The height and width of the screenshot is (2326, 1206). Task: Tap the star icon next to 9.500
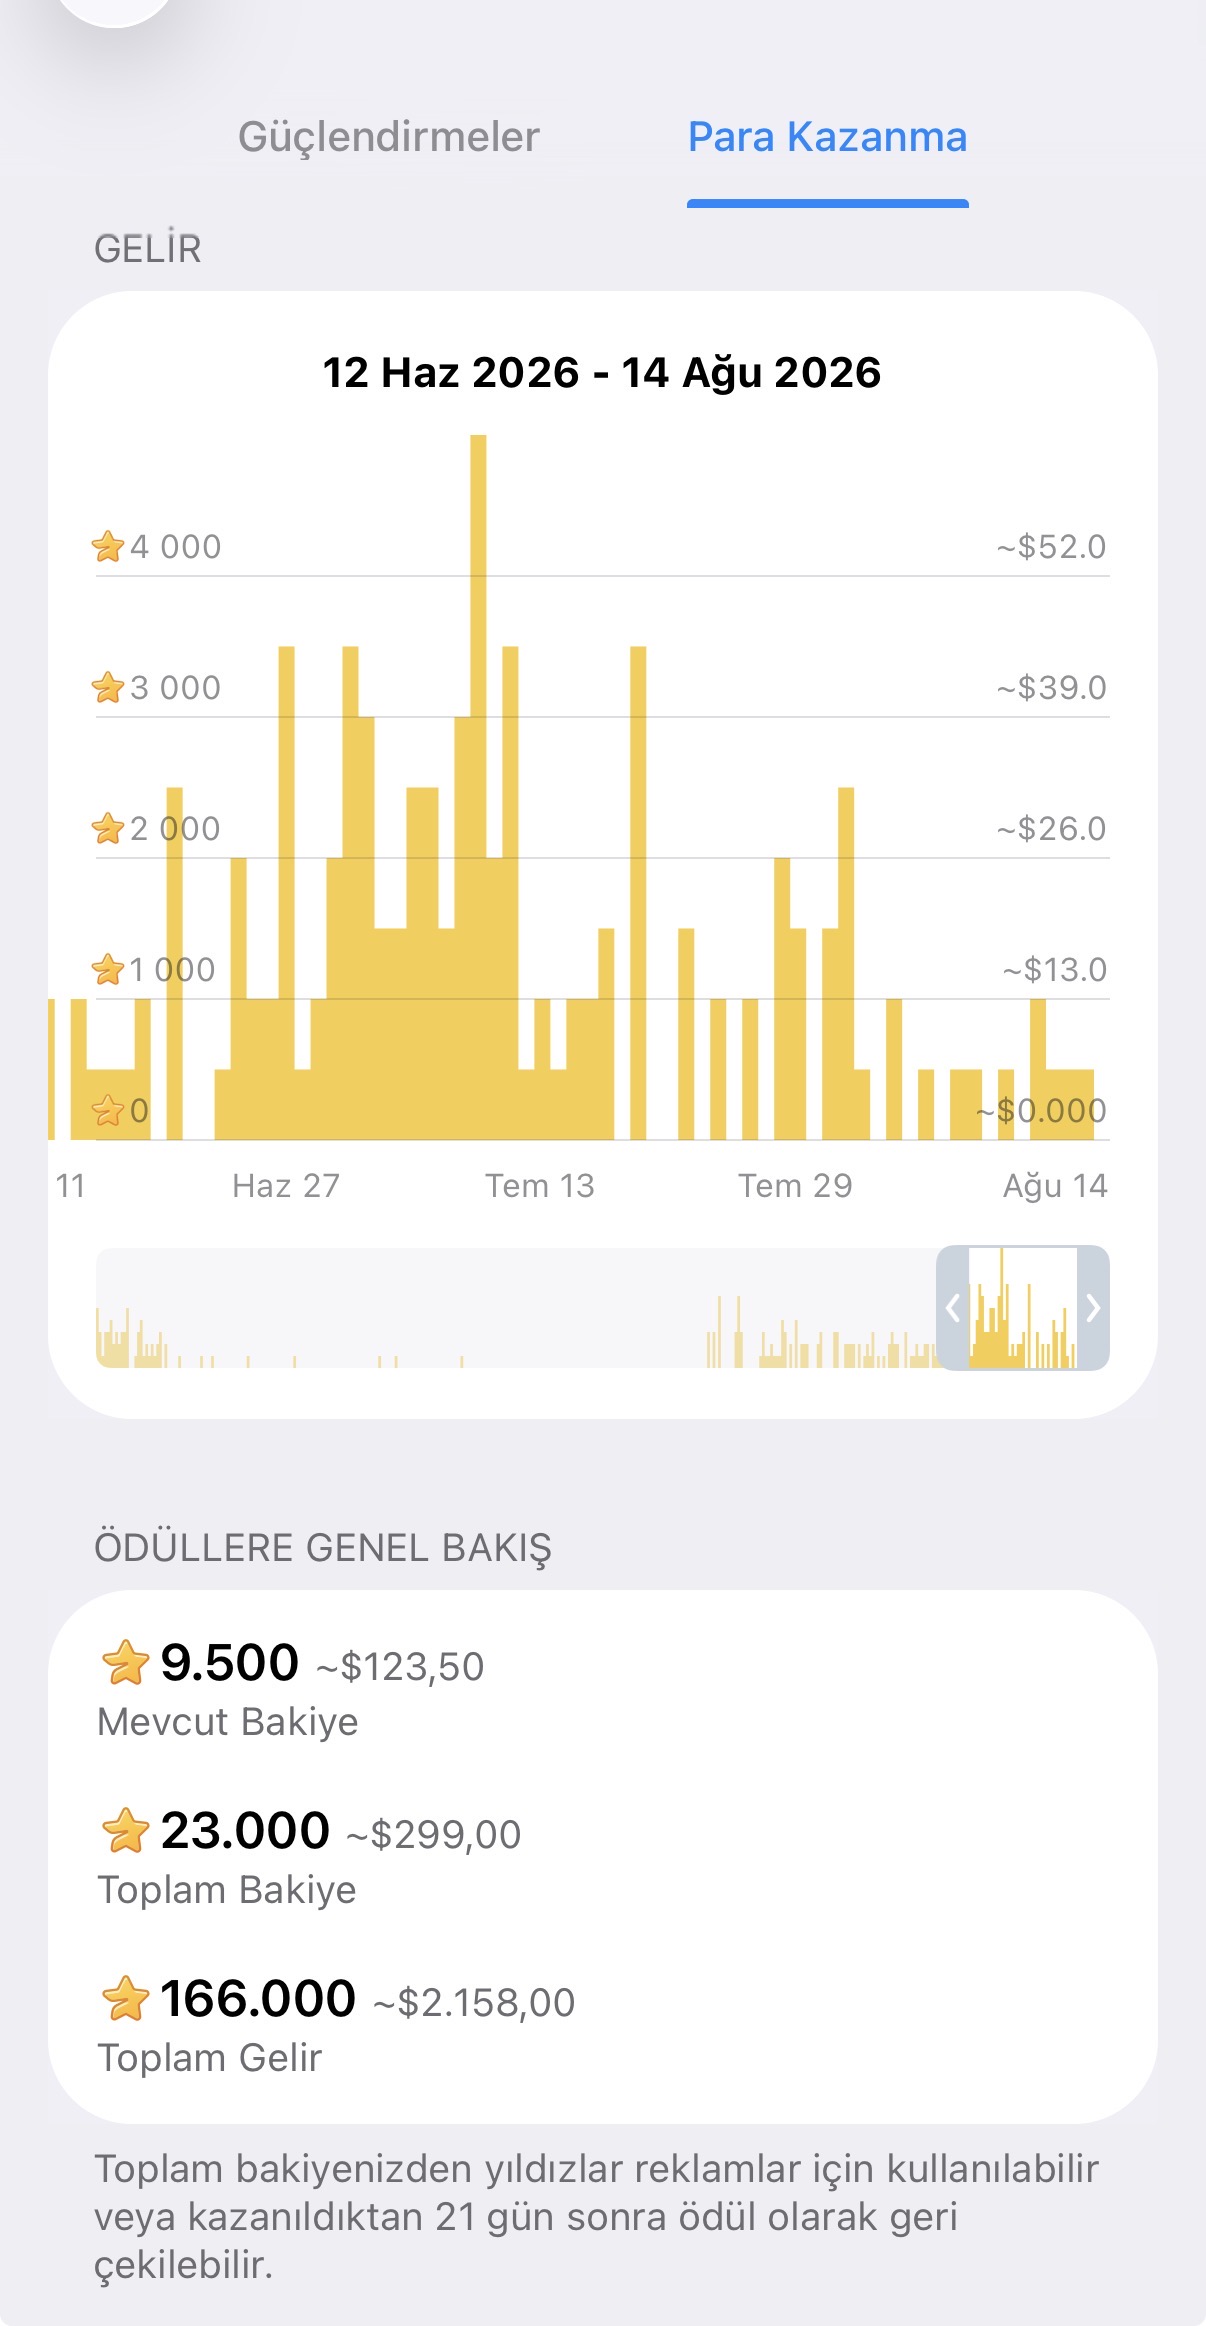pyautogui.click(x=125, y=1663)
